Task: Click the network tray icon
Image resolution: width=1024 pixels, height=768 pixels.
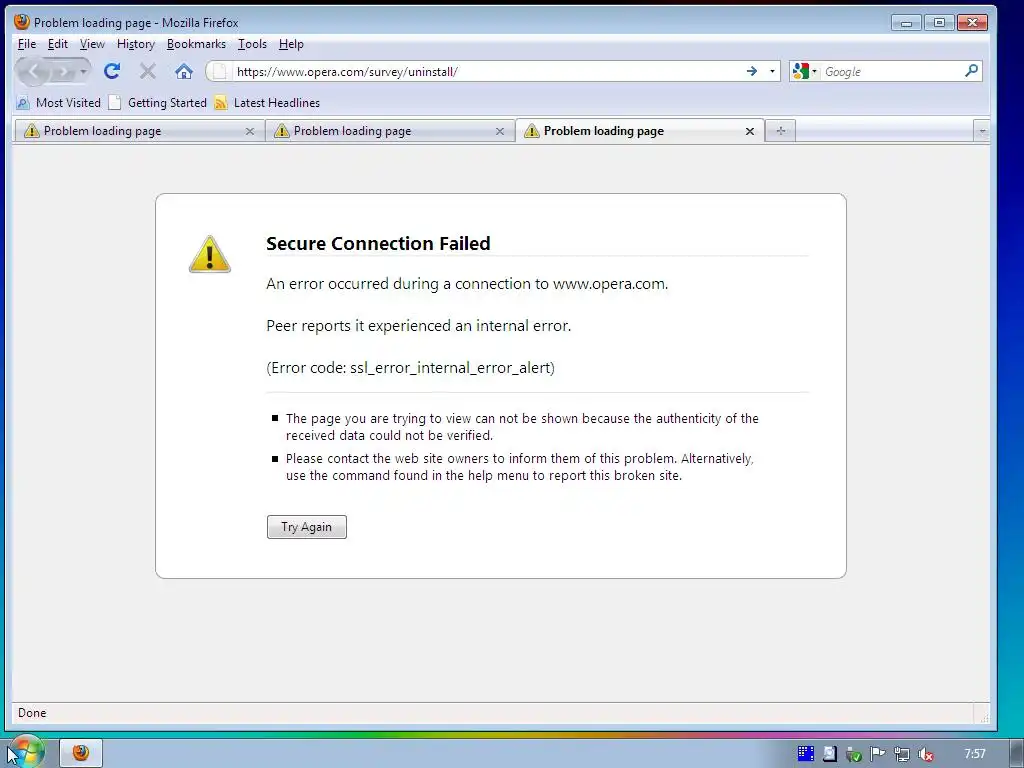Action: [901, 754]
